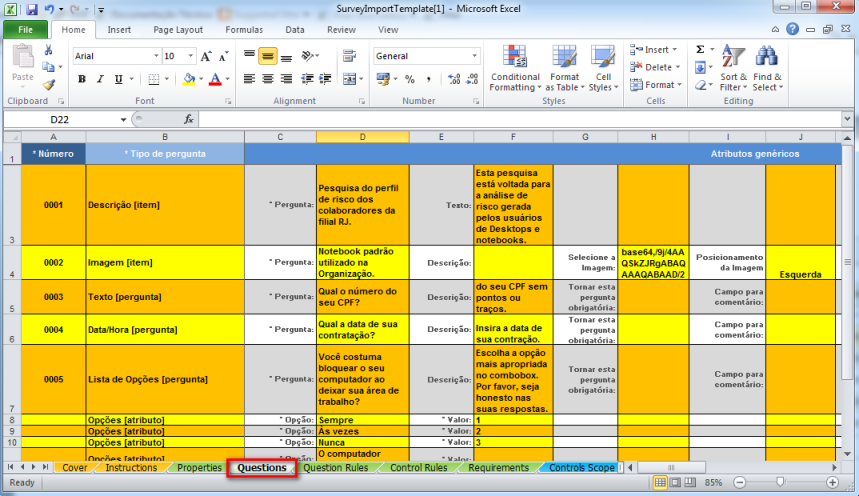
Task: Align text to bottom of the cell
Action: [x=286, y=56]
